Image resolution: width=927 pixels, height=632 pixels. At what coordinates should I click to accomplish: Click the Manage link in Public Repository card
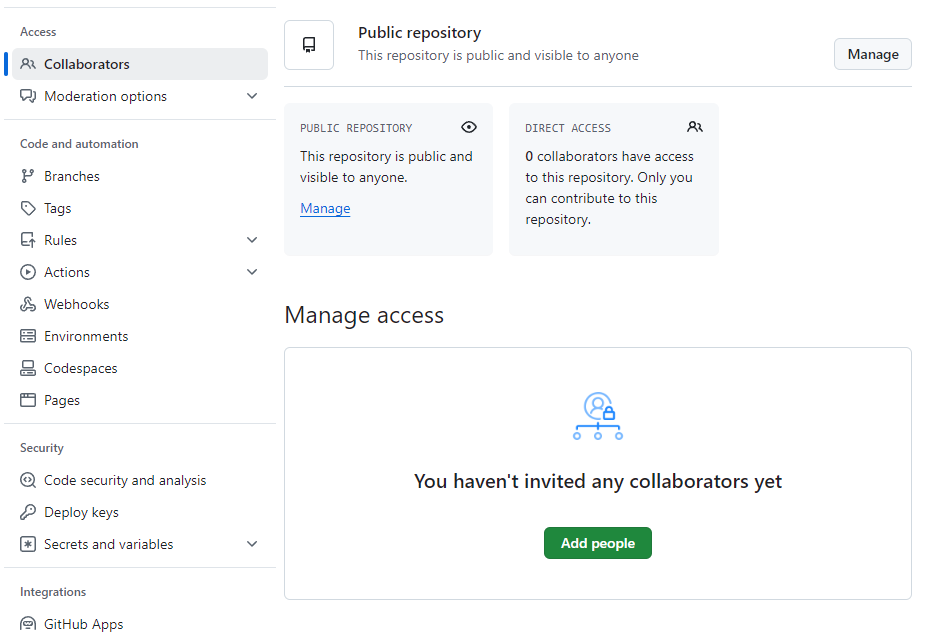325,208
